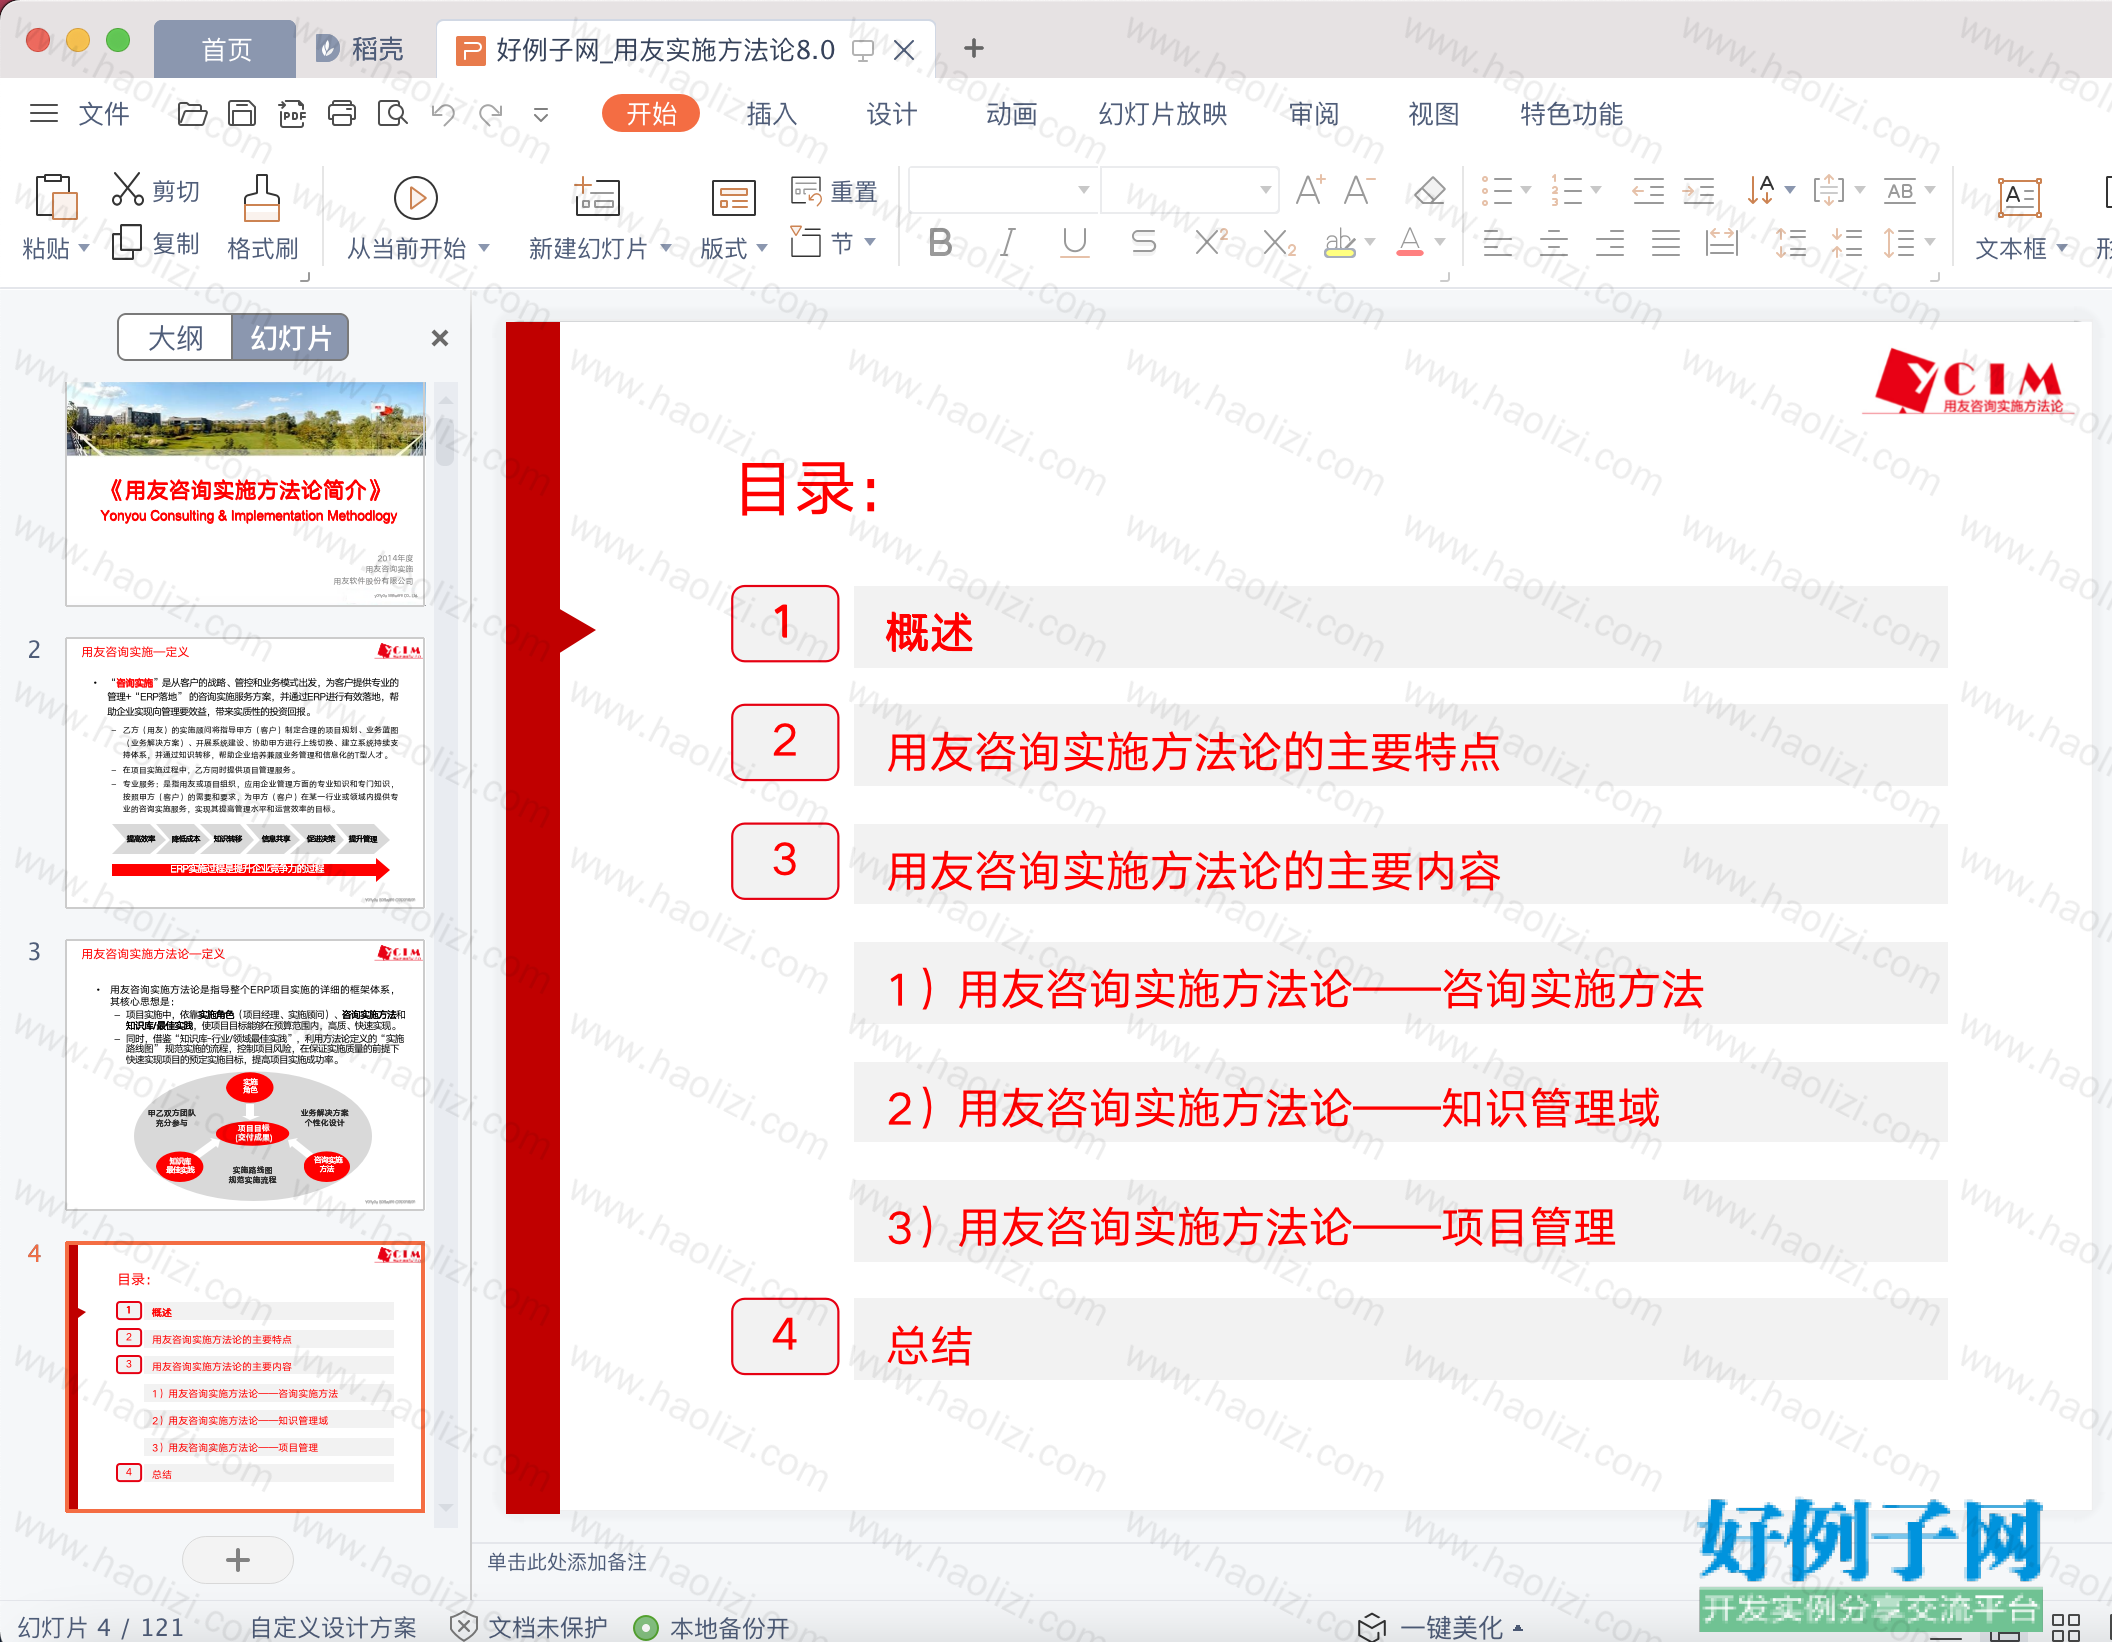Click the one-key beautify icon
The height and width of the screenshot is (1642, 2112).
click(x=1372, y=1627)
